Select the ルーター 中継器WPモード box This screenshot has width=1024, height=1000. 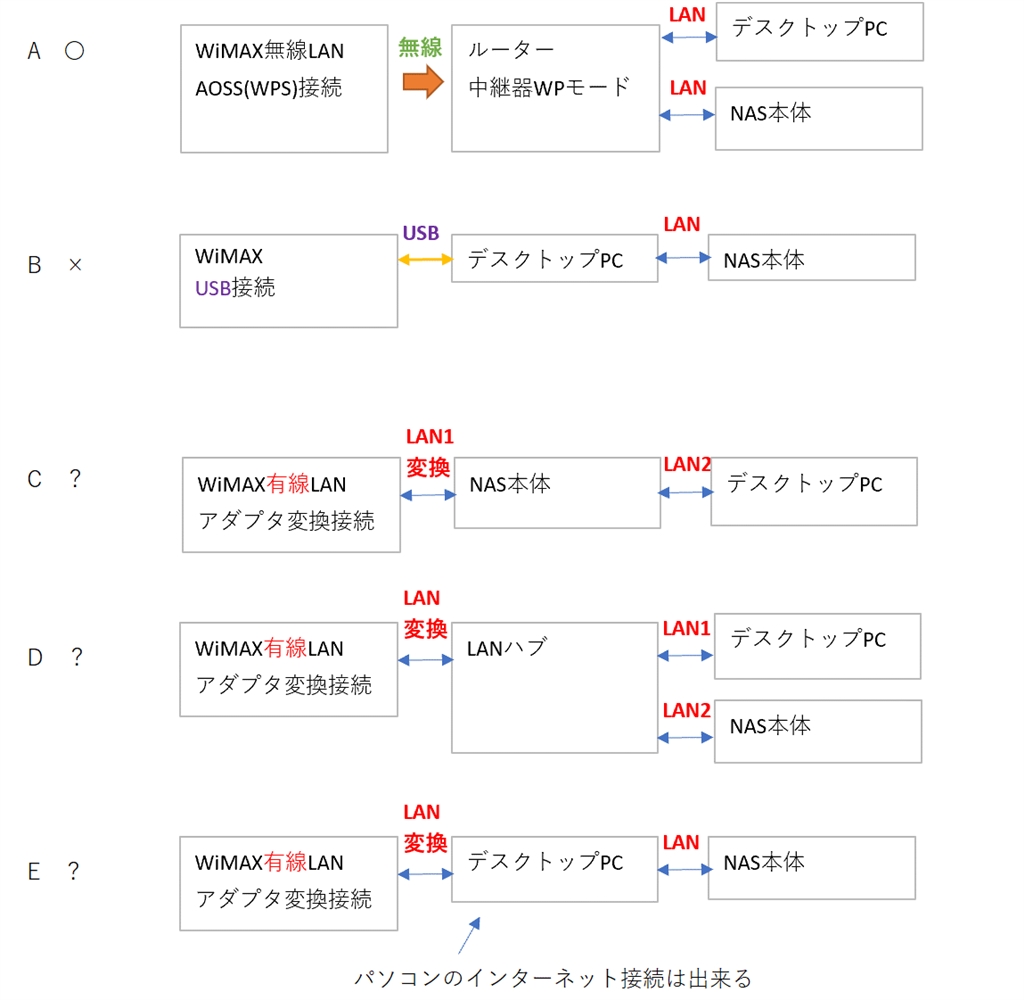pos(555,88)
